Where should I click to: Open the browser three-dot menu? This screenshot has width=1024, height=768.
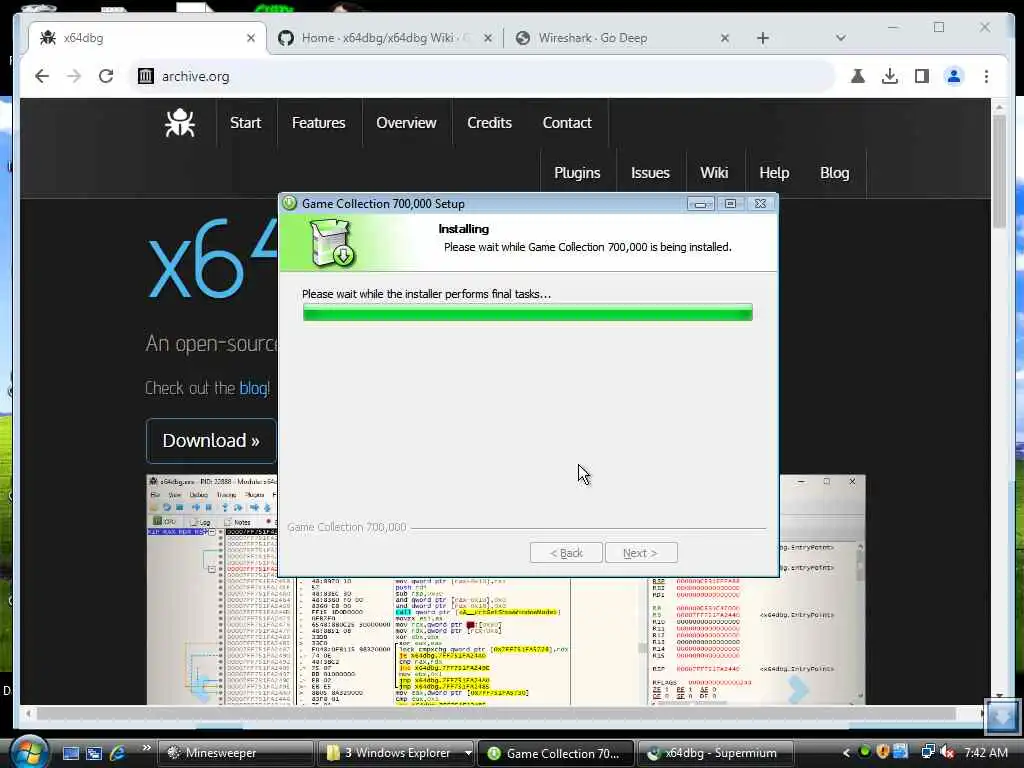pos(986,76)
